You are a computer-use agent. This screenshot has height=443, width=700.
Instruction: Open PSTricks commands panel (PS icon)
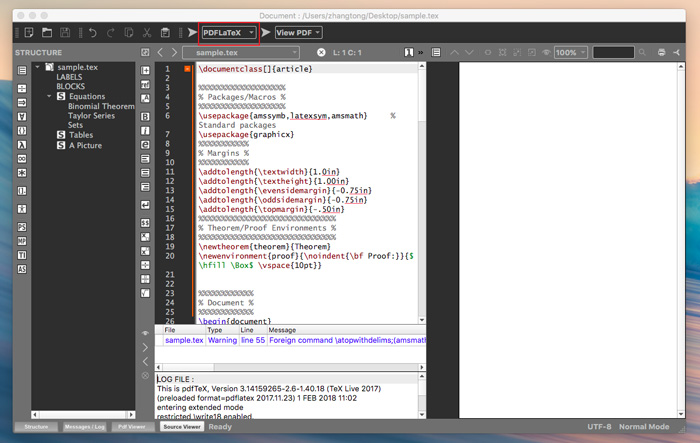pos(22,227)
